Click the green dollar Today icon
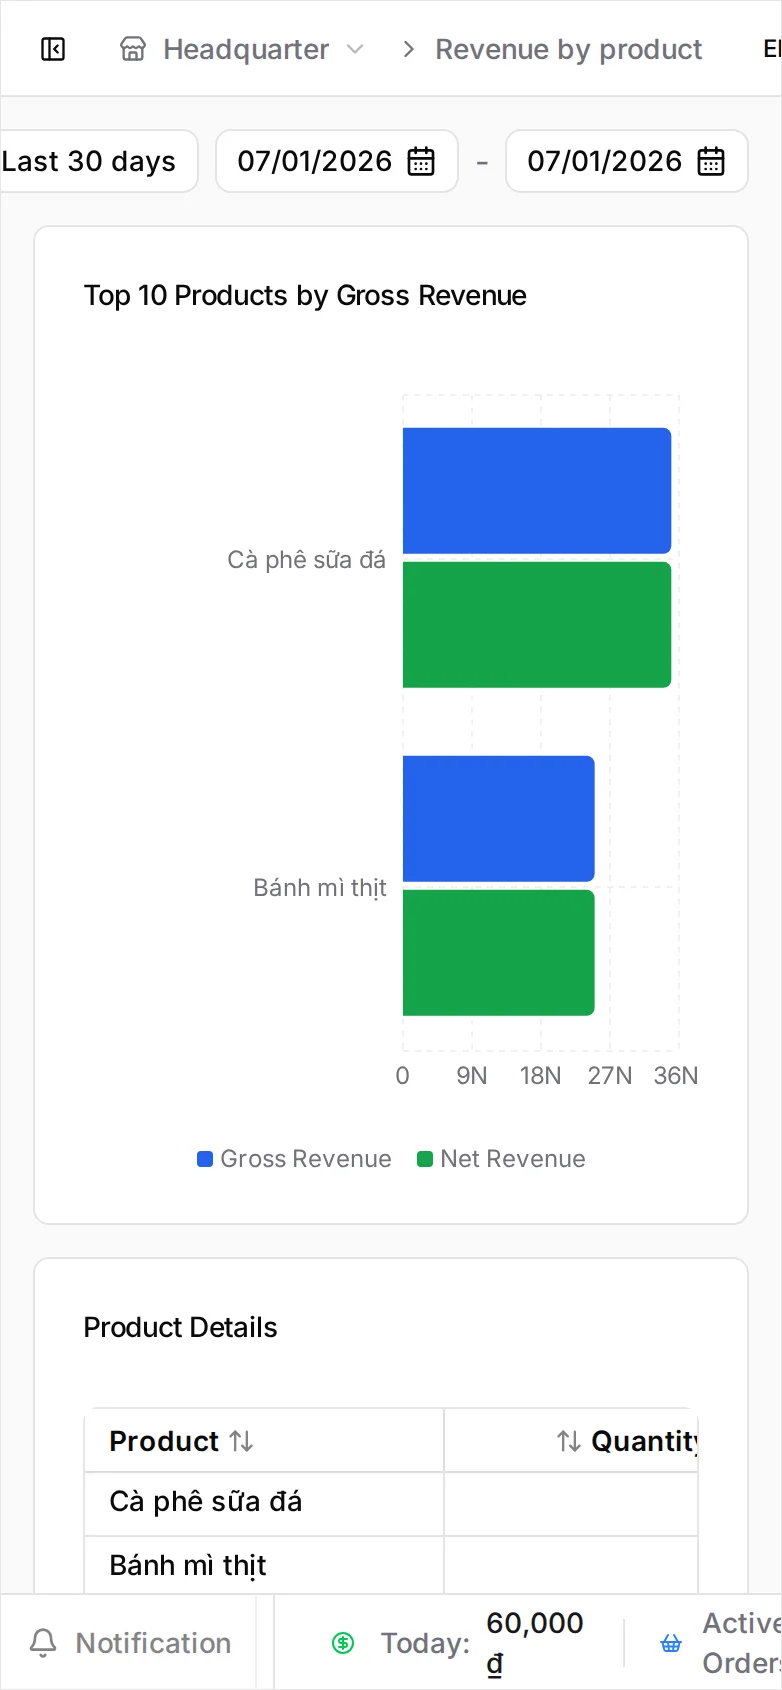Viewport: 782px width, 1690px height. pyautogui.click(x=343, y=1643)
